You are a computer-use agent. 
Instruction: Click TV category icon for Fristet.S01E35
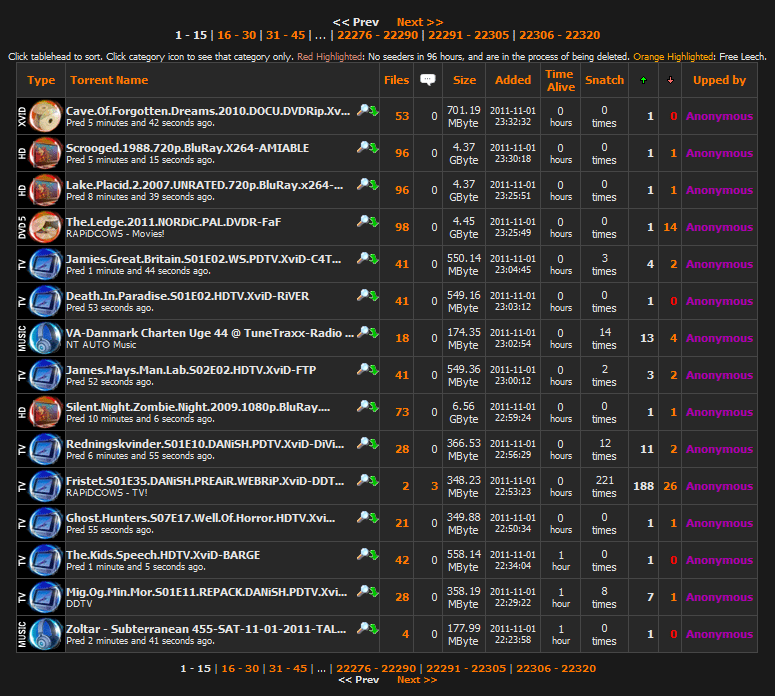click(41, 486)
